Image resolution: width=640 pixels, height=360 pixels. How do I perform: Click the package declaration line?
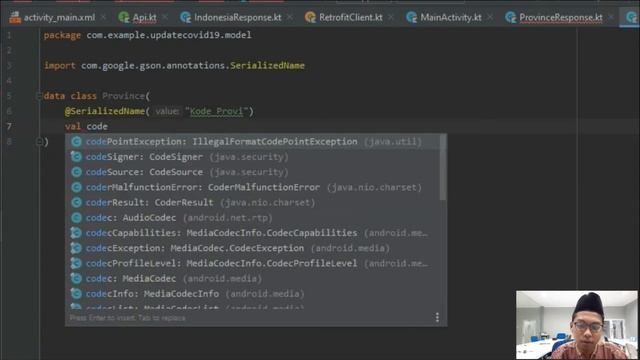(x=147, y=36)
